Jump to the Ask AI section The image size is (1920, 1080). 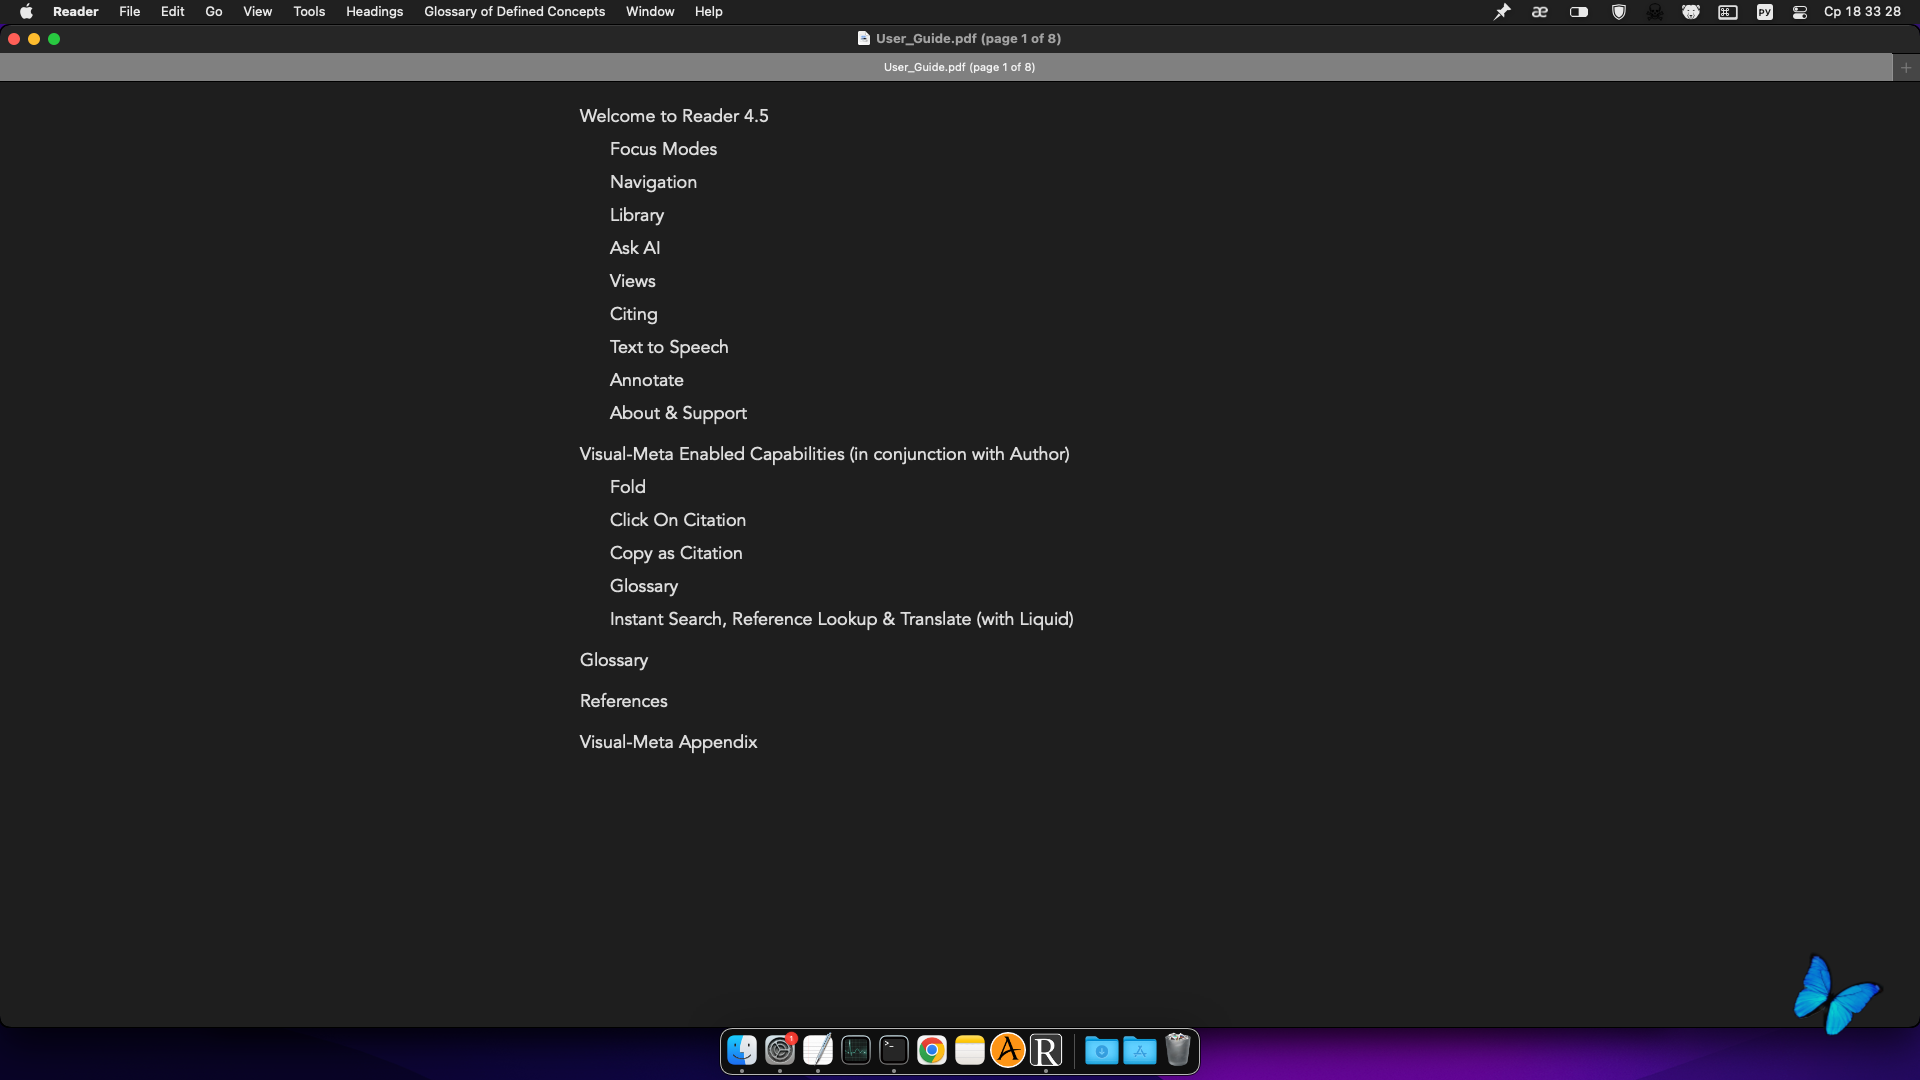click(x=635, y=248)
